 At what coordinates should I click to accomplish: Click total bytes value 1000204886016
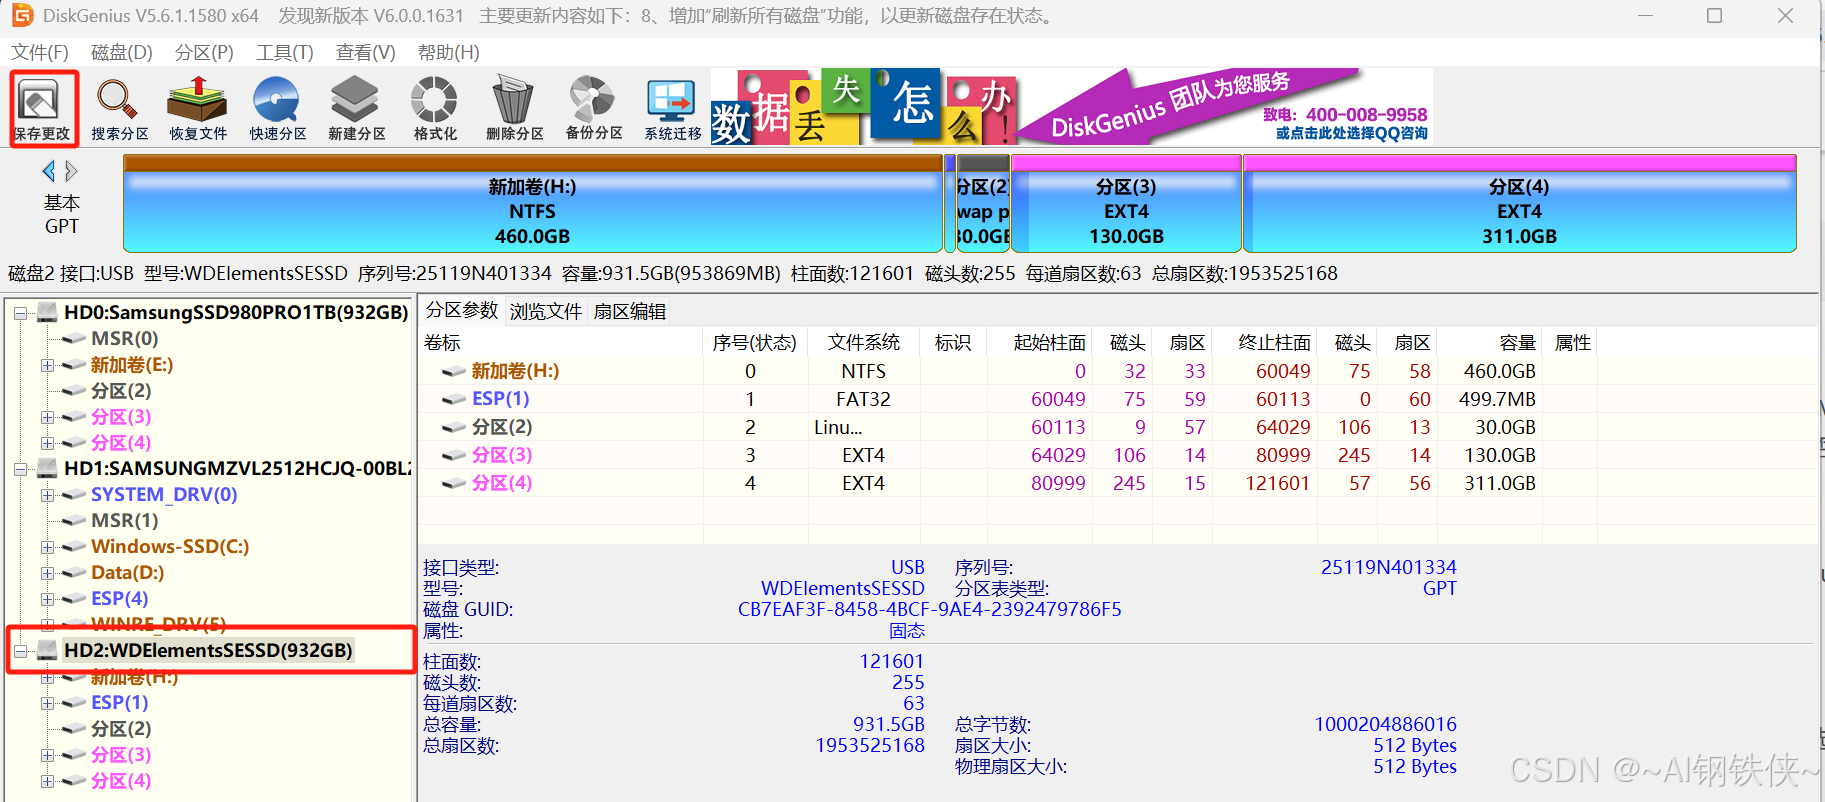pyautogui.click(x=1385, y=724)
